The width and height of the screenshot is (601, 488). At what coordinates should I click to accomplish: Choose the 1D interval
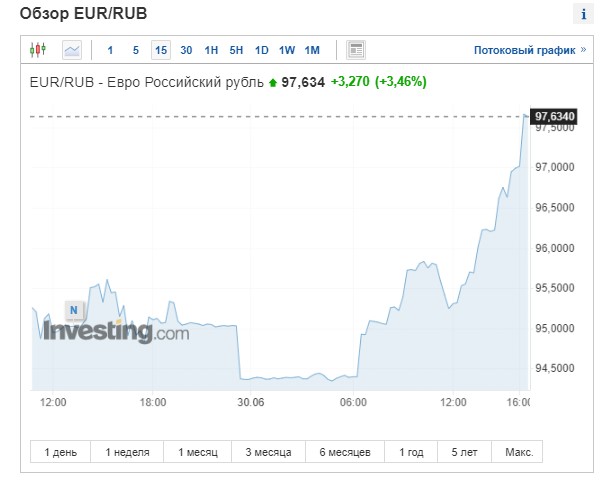click(261, 50)
